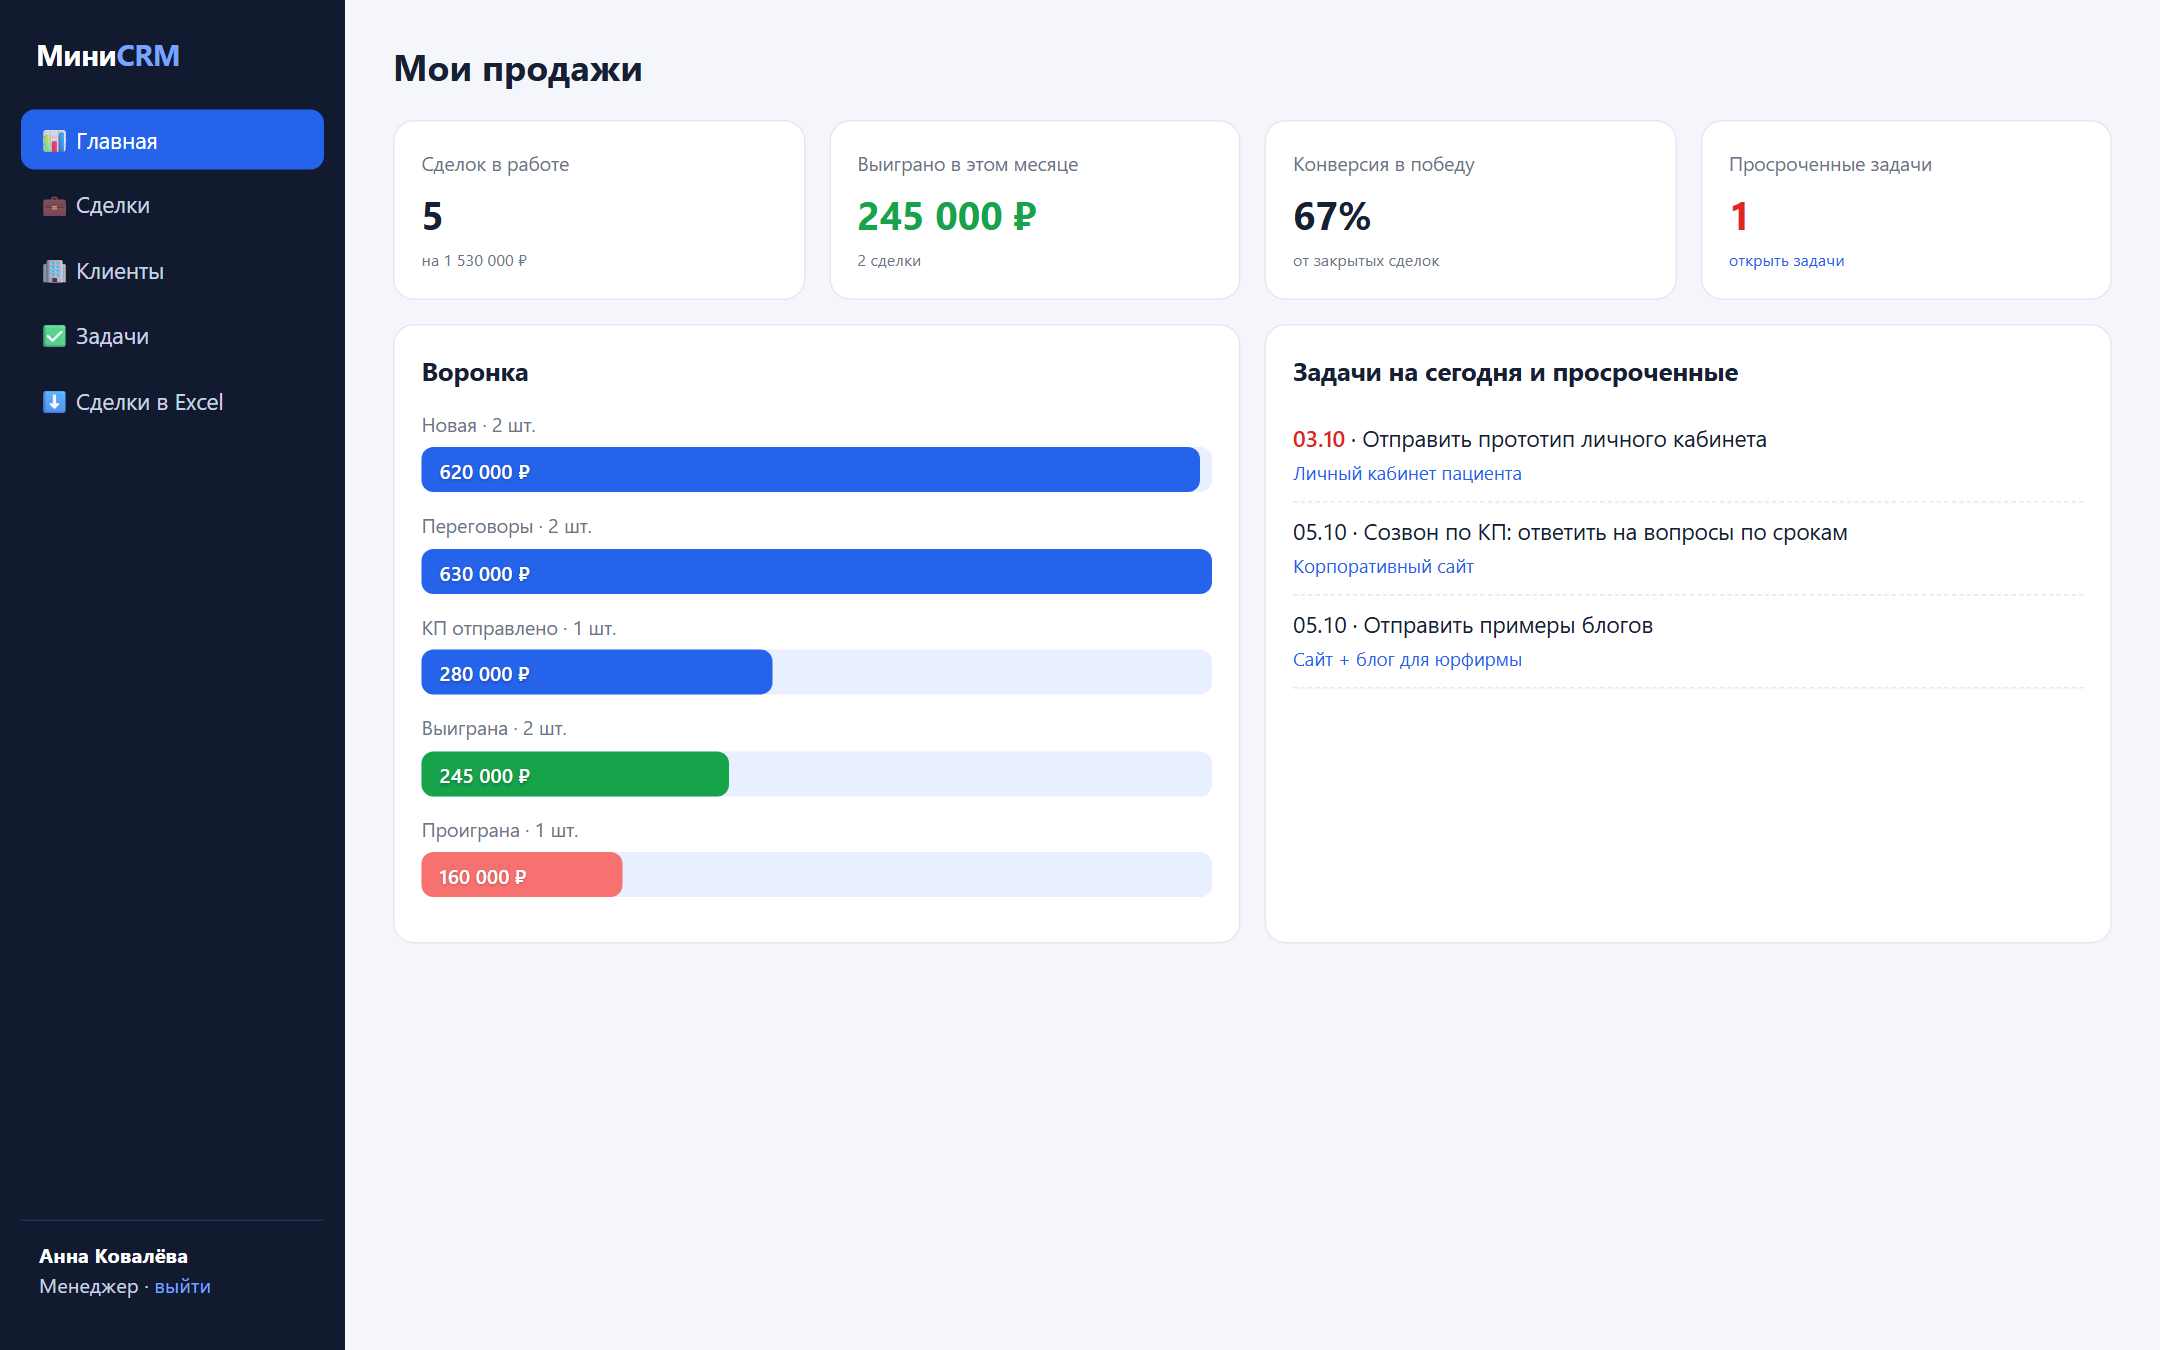Click task Отправить примеры блогов
2160x1350 pixels.
[x=1508, y=626]
